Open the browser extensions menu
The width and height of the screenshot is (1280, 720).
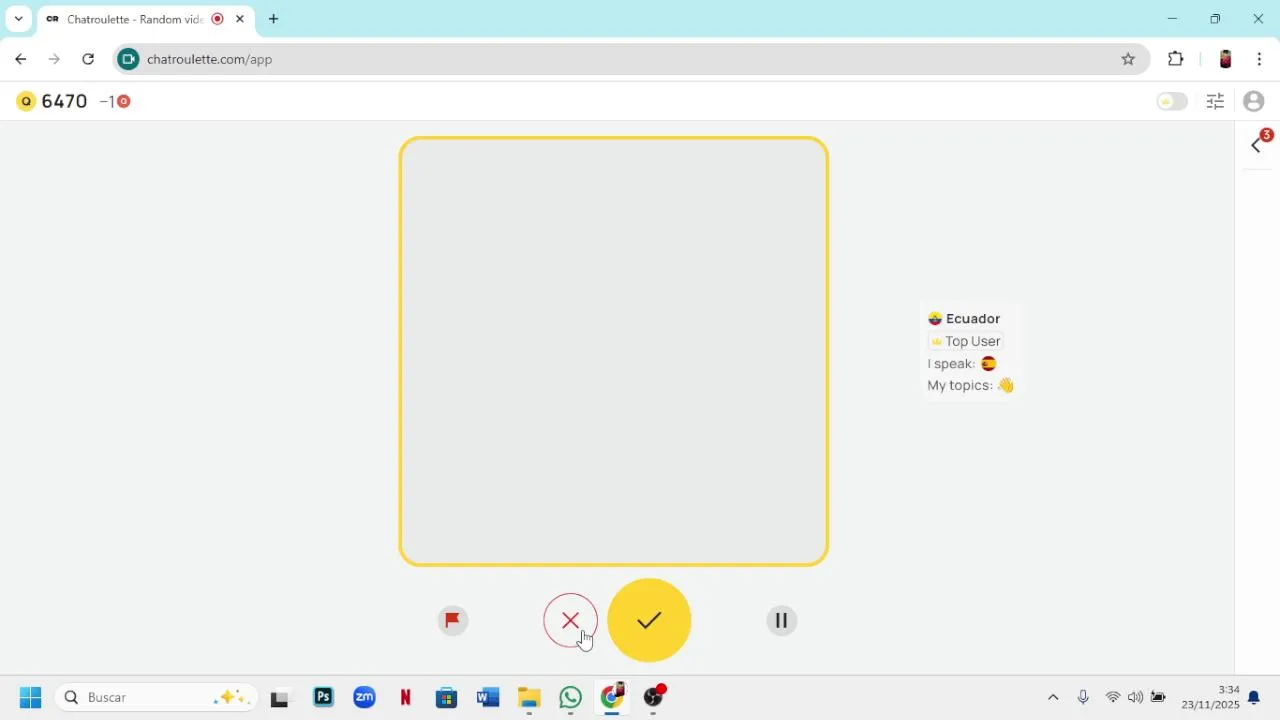pyautogui.click(x=1176, y=59)
